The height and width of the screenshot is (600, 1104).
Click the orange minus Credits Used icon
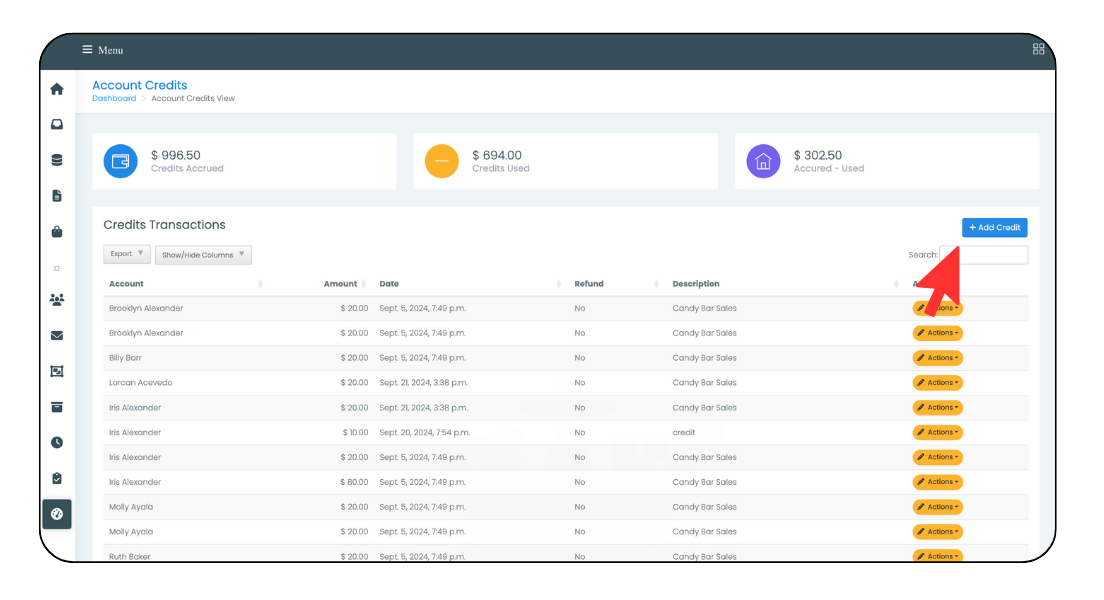tap(441, 161)
